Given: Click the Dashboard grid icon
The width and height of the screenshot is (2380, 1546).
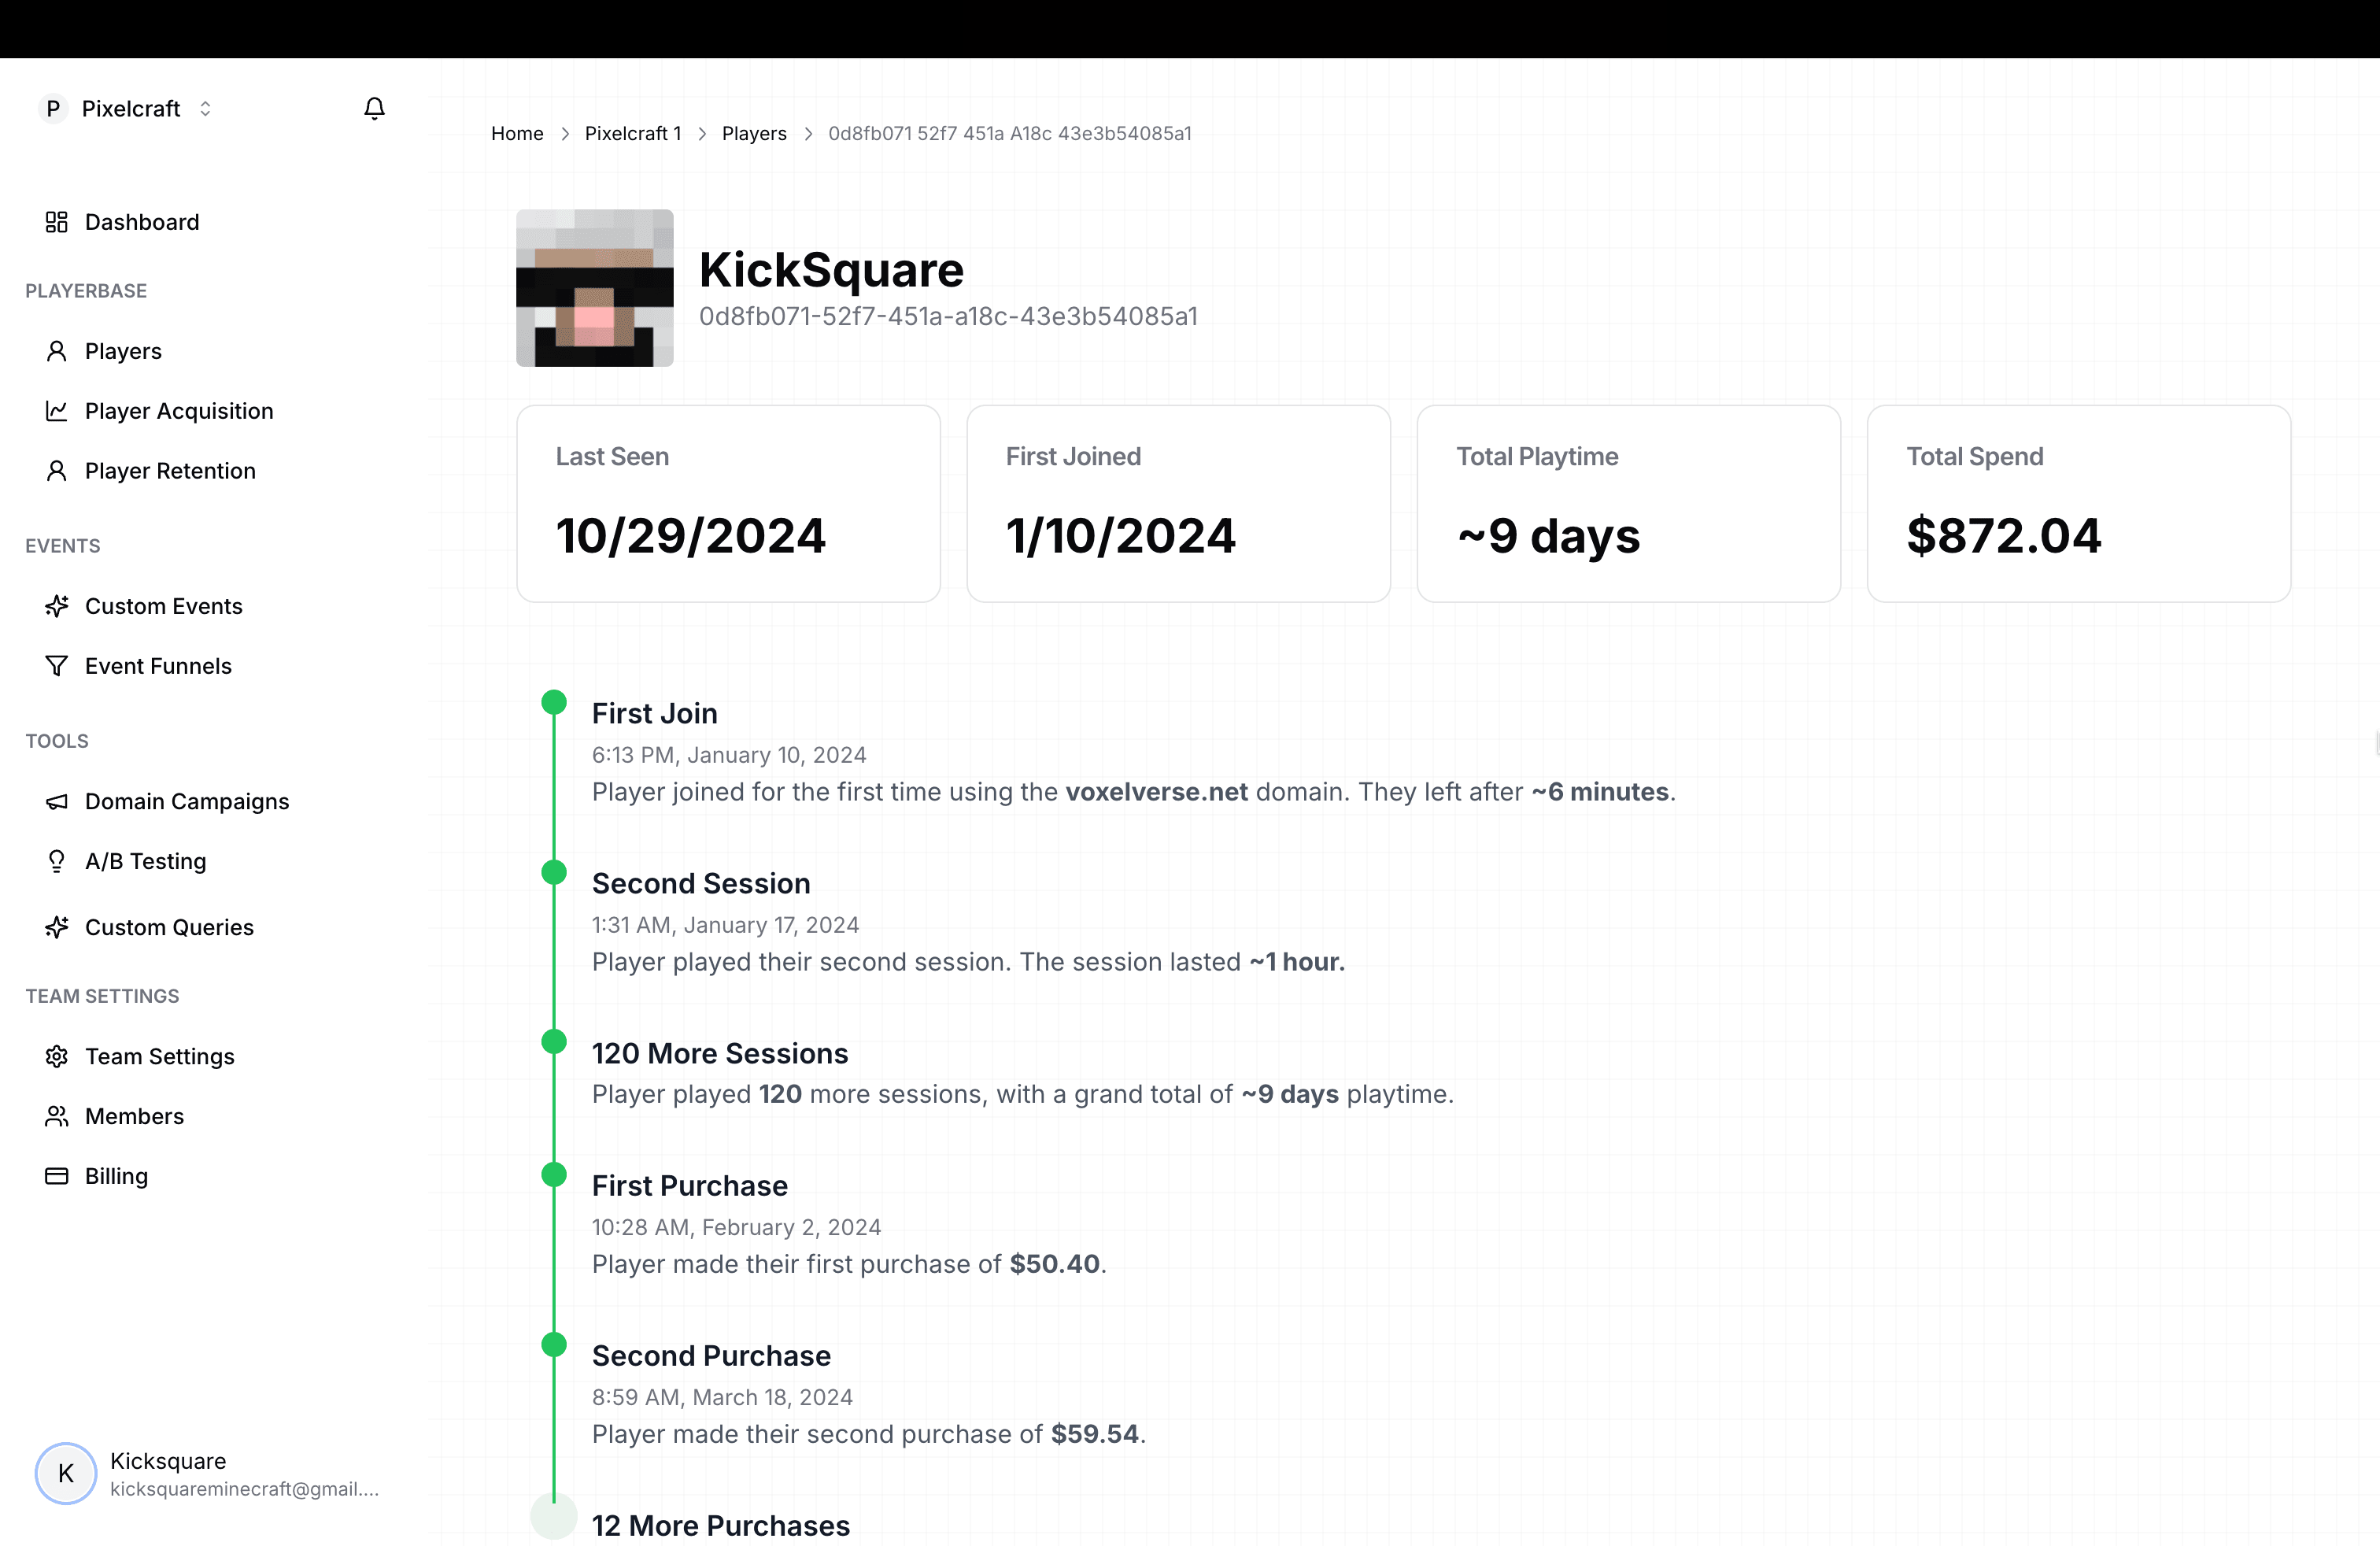Looking at the screenshot, I should 57,222.
